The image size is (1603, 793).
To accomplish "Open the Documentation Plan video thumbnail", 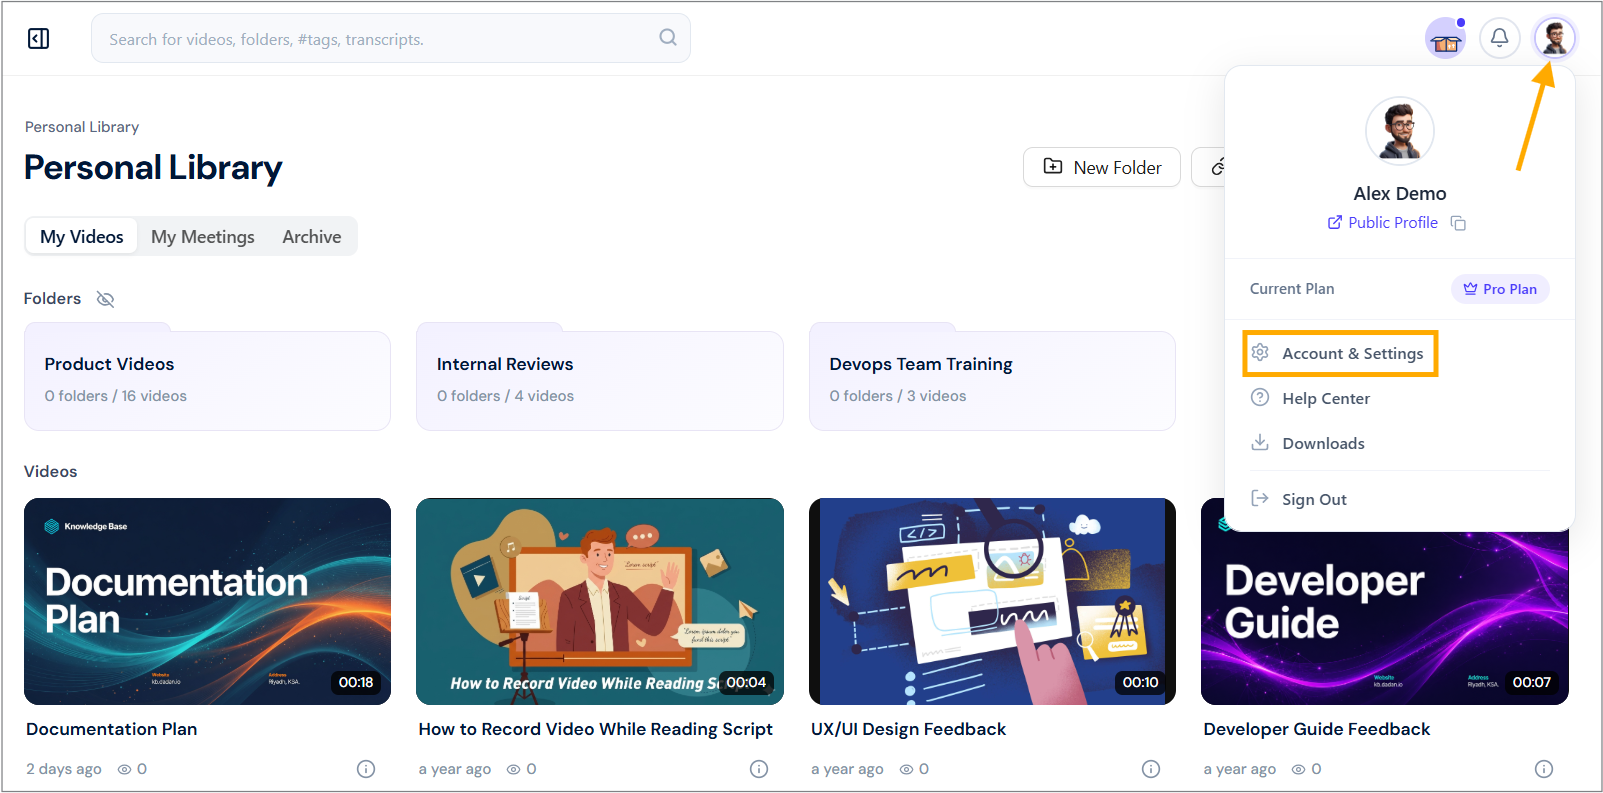I will [x=207, y=601].
